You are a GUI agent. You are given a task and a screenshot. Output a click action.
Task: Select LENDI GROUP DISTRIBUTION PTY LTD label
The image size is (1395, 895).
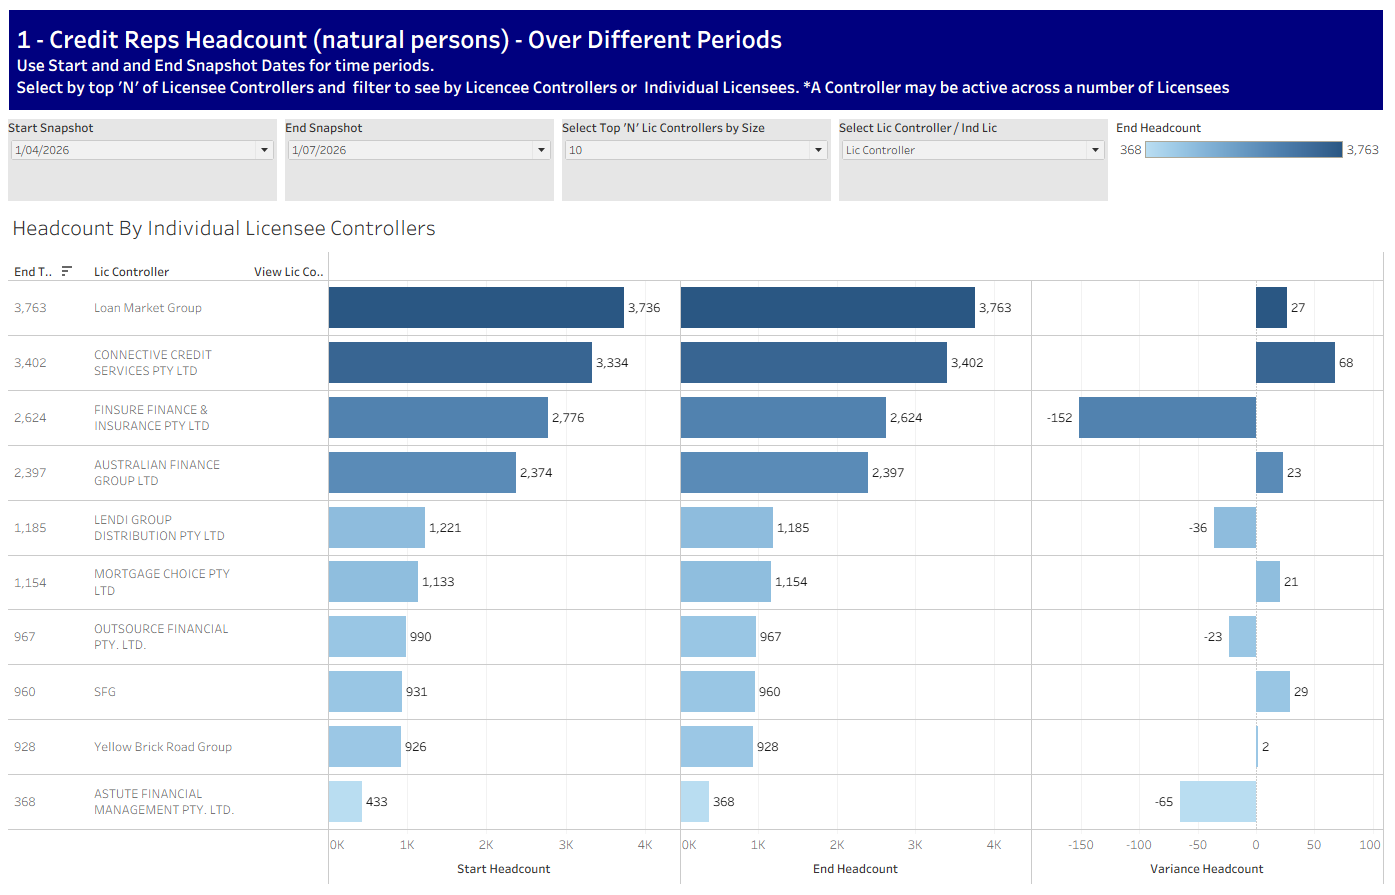click(x=159, y=528)
